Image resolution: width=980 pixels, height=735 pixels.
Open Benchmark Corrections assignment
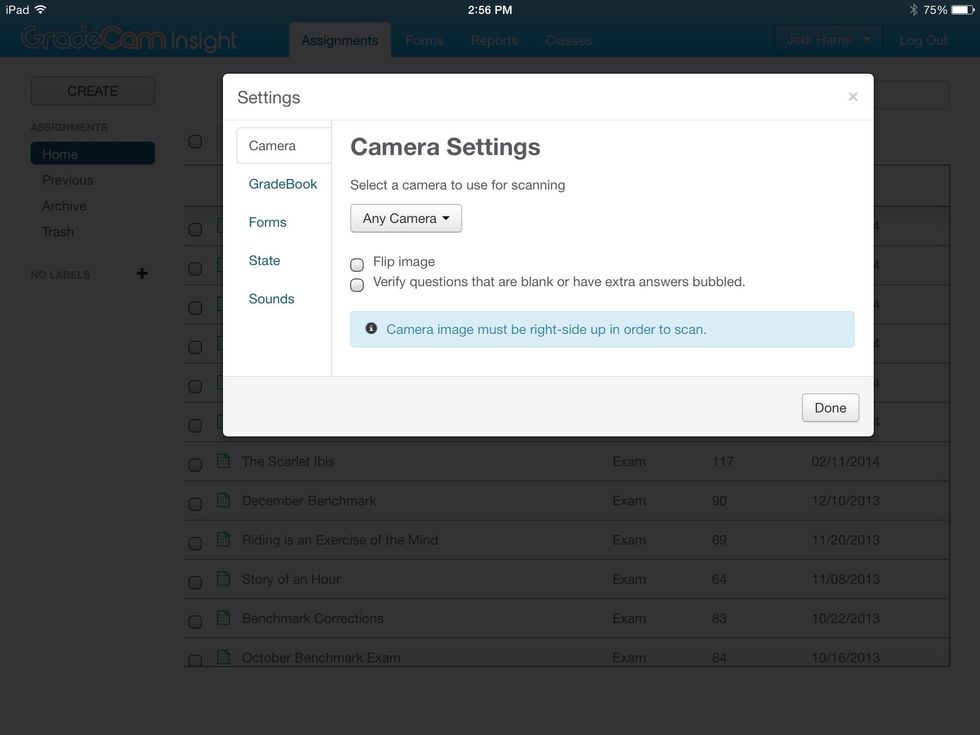pyautogui.click(x=312, y=618)
